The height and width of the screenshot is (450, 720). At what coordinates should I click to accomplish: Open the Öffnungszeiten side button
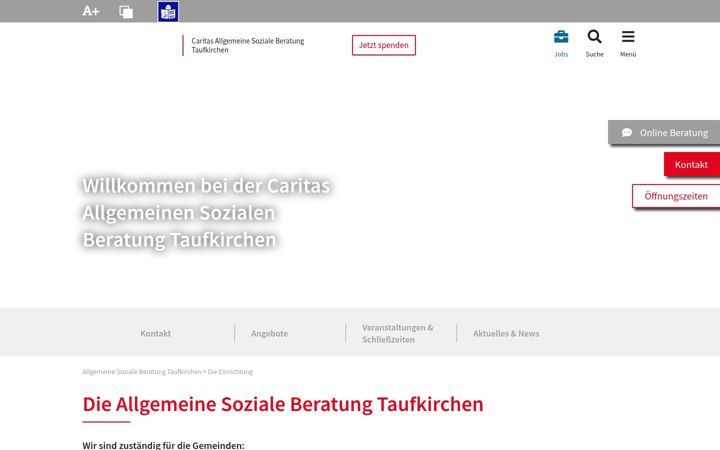[x=676, y=196]
